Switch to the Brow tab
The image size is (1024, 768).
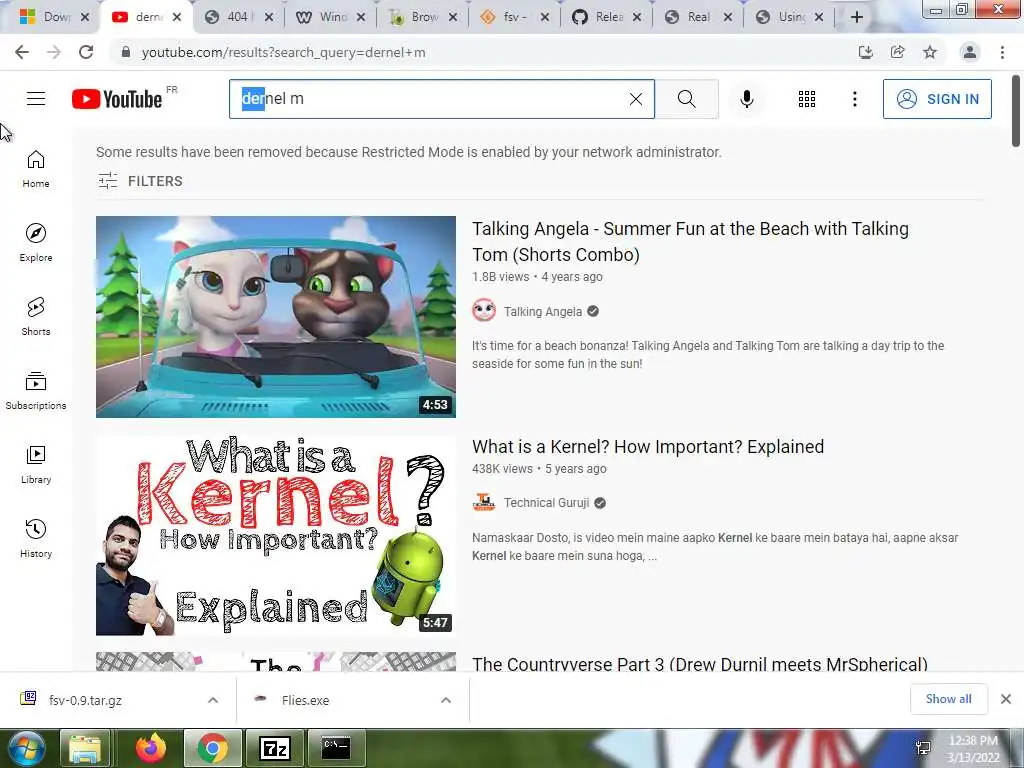point(423,17)
